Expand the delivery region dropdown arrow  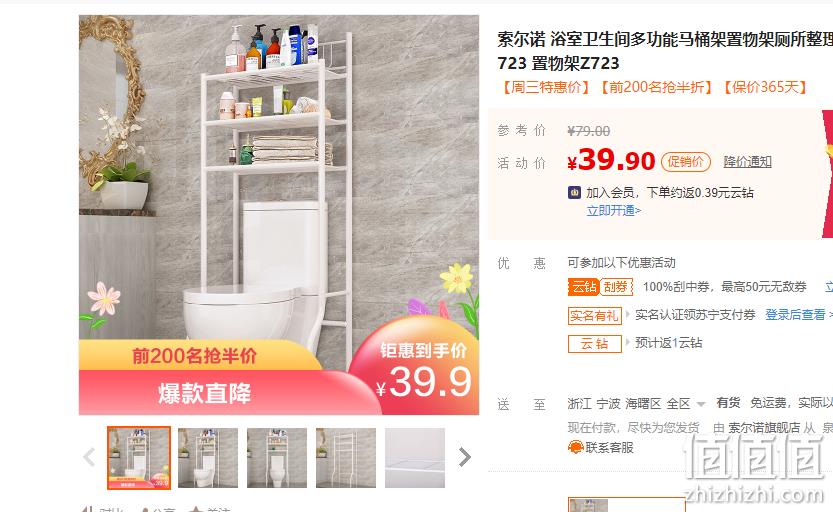(701, 404)
